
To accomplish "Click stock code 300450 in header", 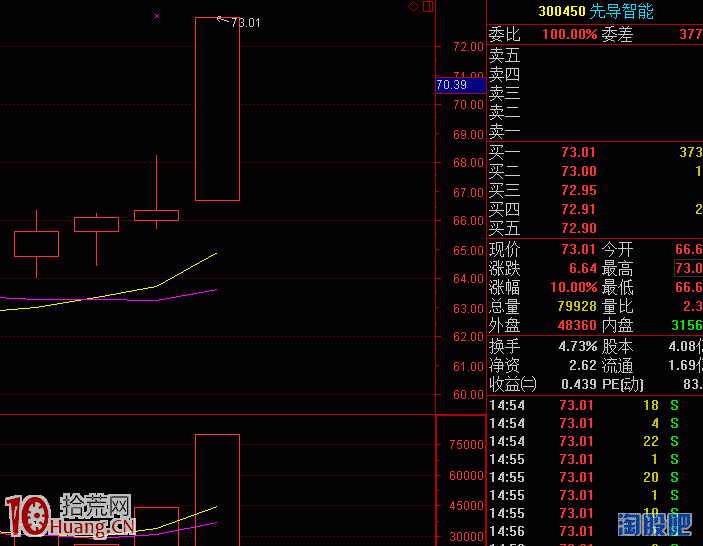I will 562,12.
